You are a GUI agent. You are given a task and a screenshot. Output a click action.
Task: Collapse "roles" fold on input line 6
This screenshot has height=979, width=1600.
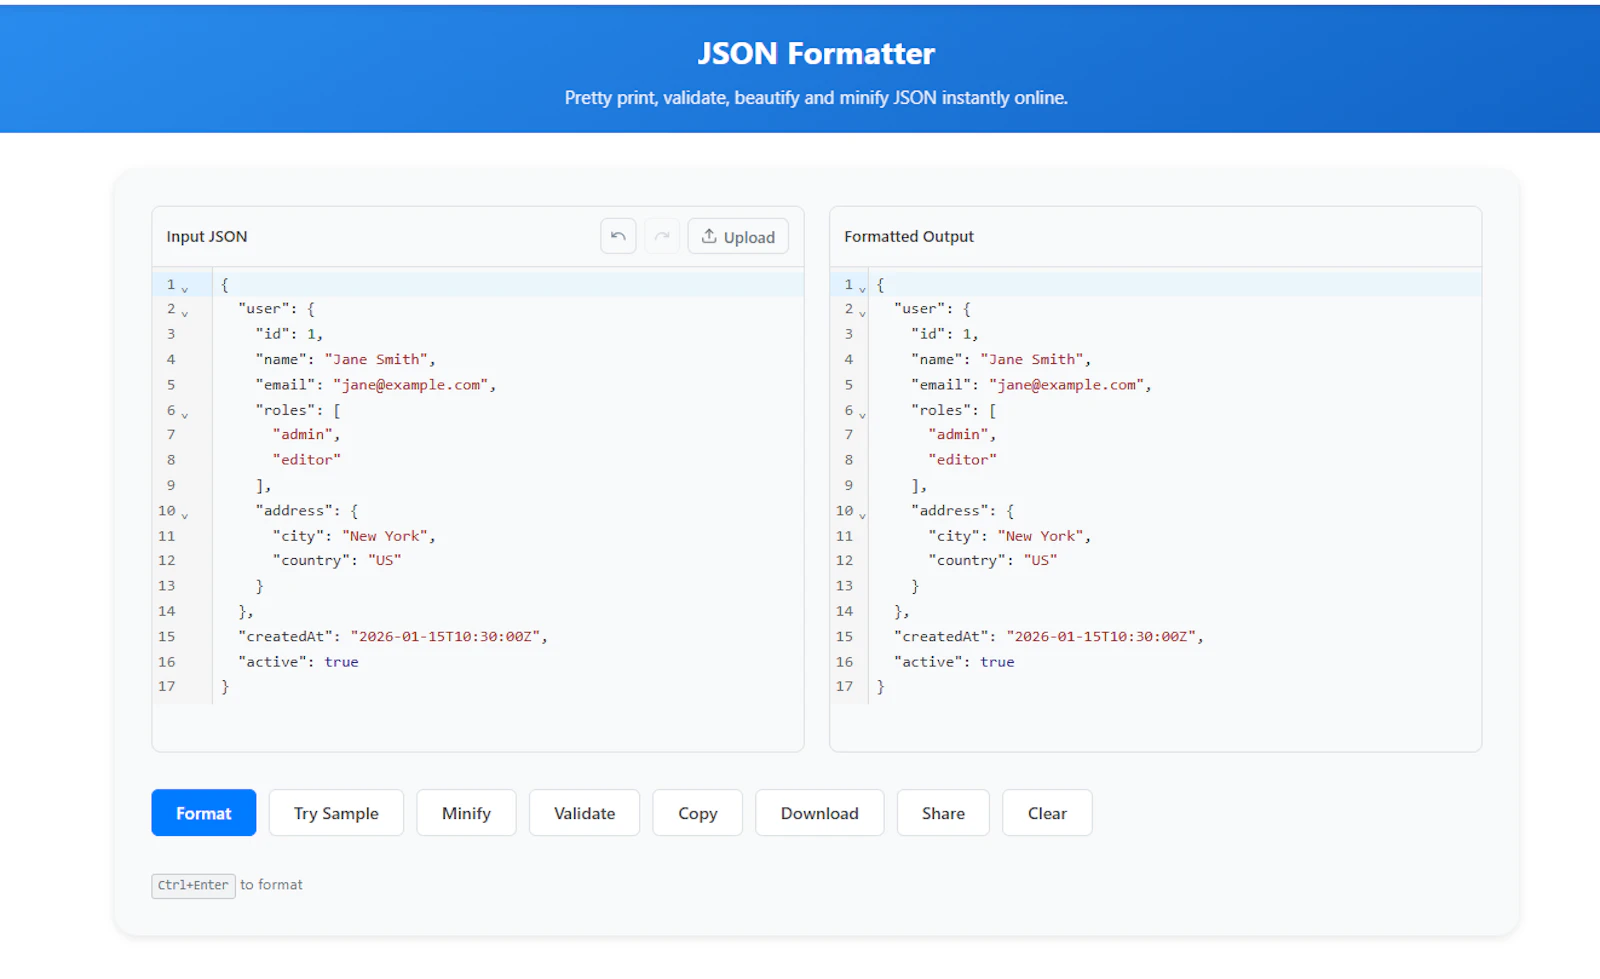pos(185,414)
